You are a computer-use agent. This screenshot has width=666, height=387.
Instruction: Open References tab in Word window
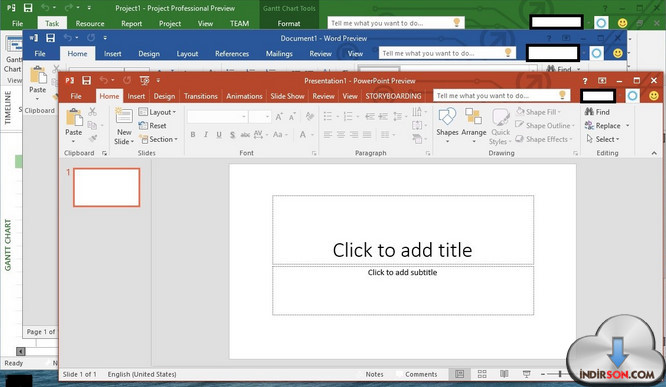coord(232,54)
